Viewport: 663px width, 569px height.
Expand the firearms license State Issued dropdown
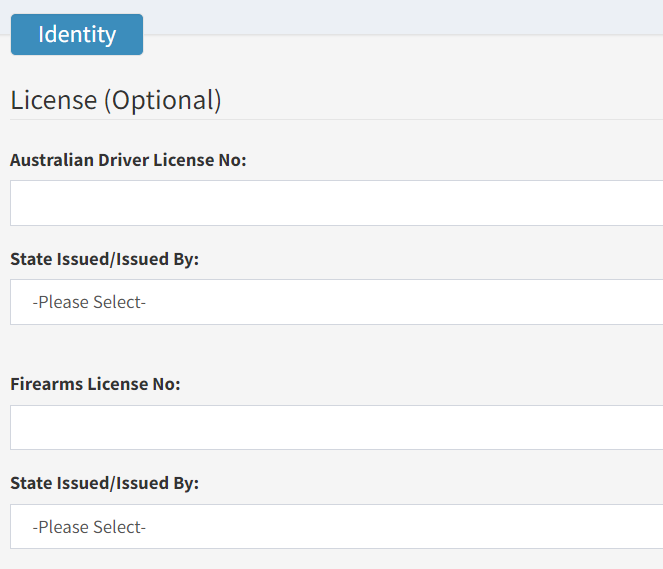[x=337, y=526]
